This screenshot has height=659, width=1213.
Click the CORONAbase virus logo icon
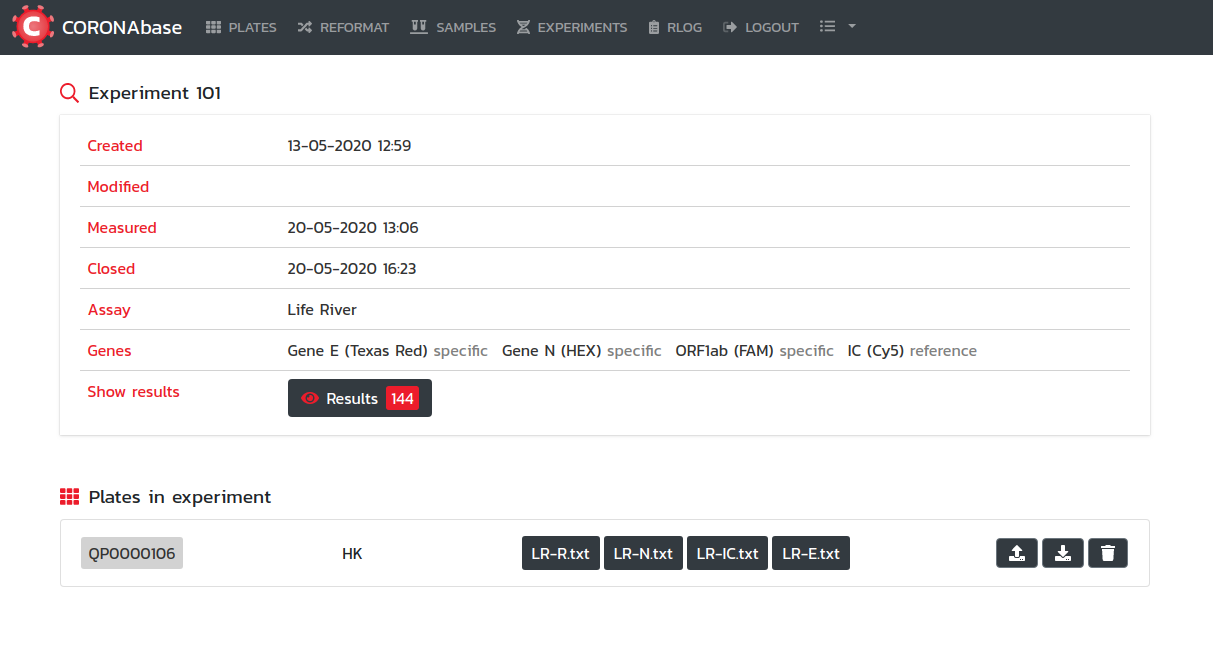pyautogui.click(x=32, y=27)
